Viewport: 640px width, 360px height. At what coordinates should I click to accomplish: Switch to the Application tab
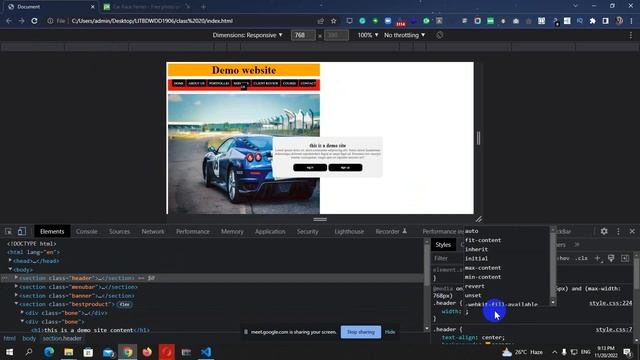click(x=270, y=231)
